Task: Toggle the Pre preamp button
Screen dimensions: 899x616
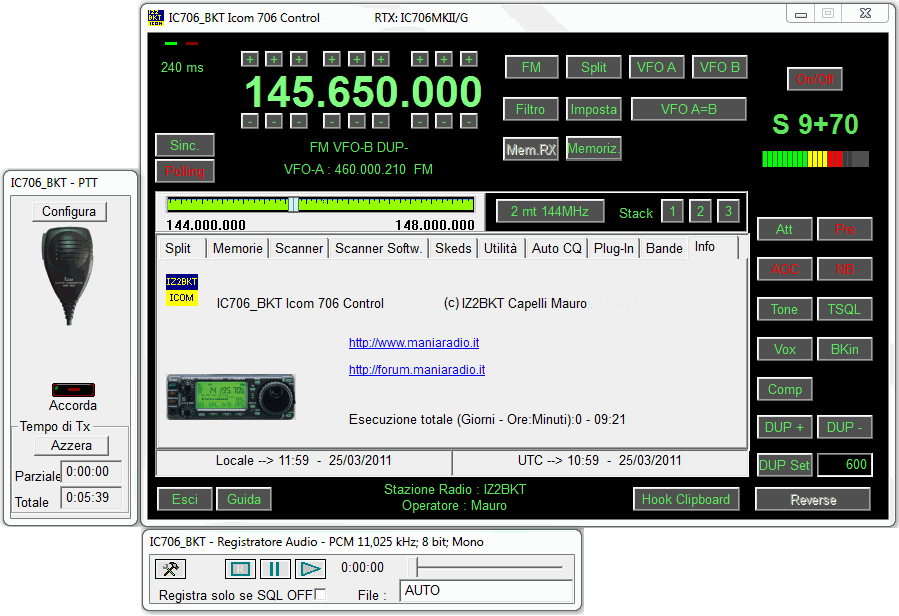Action: tap(845, 229)
